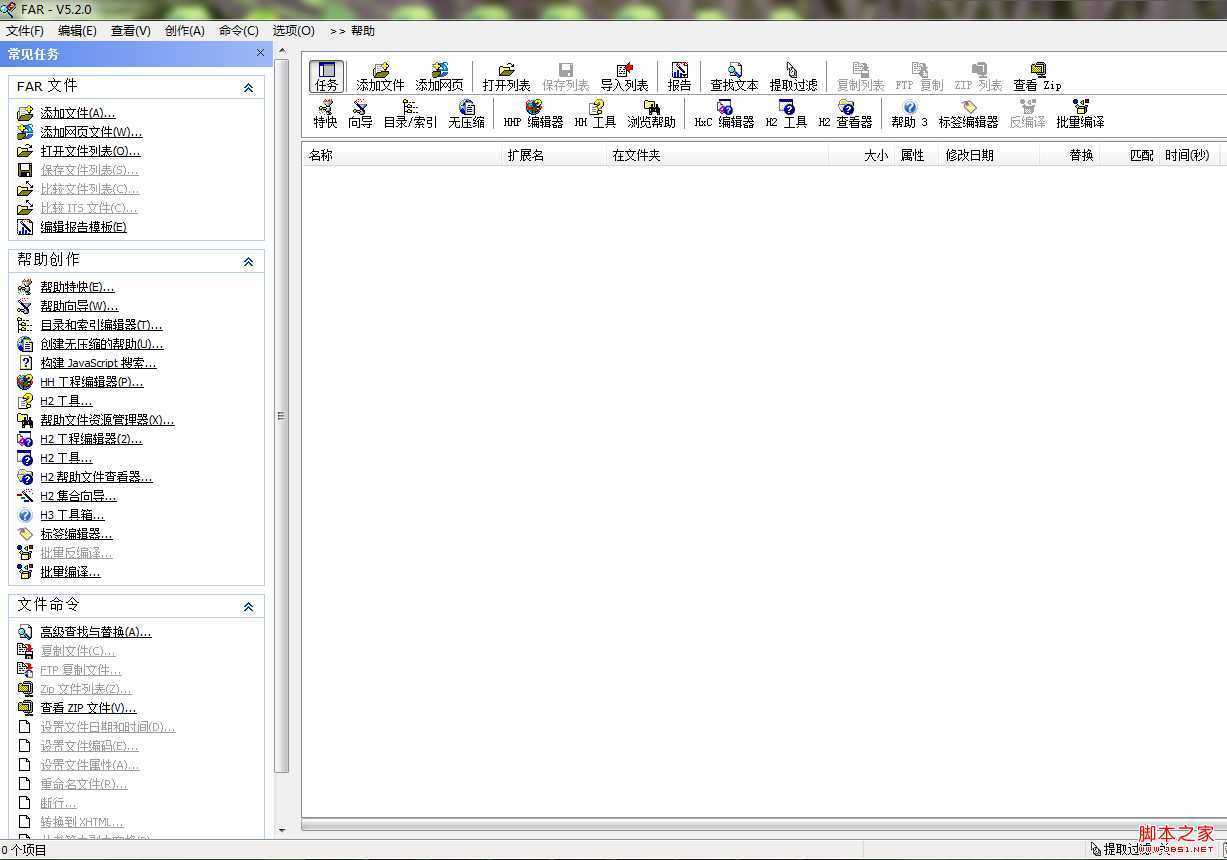Viewport: 1227px width, 860px height.
Task: Sort by the 名称 column header
Action: pyautogui.click(x=401, y=155)
